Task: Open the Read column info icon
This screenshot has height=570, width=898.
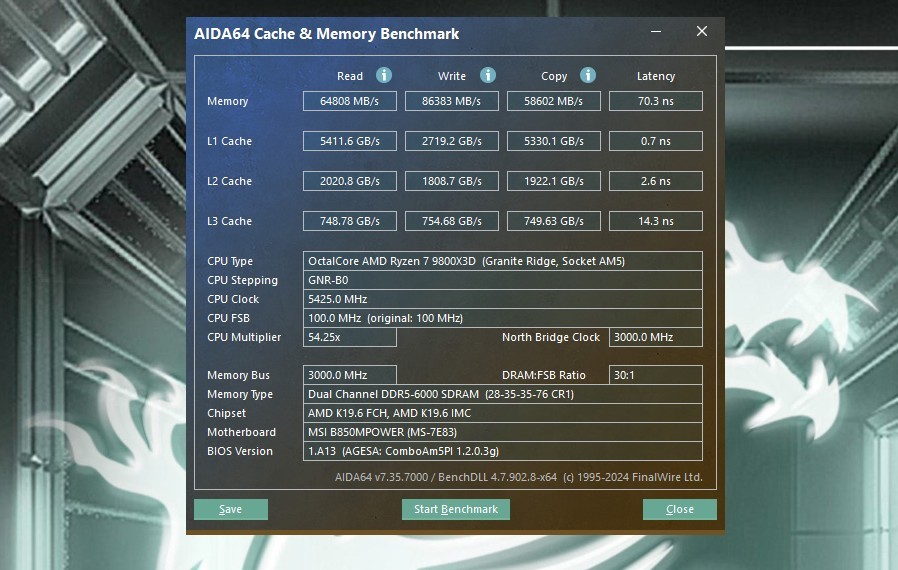Action: coord(384,75)
